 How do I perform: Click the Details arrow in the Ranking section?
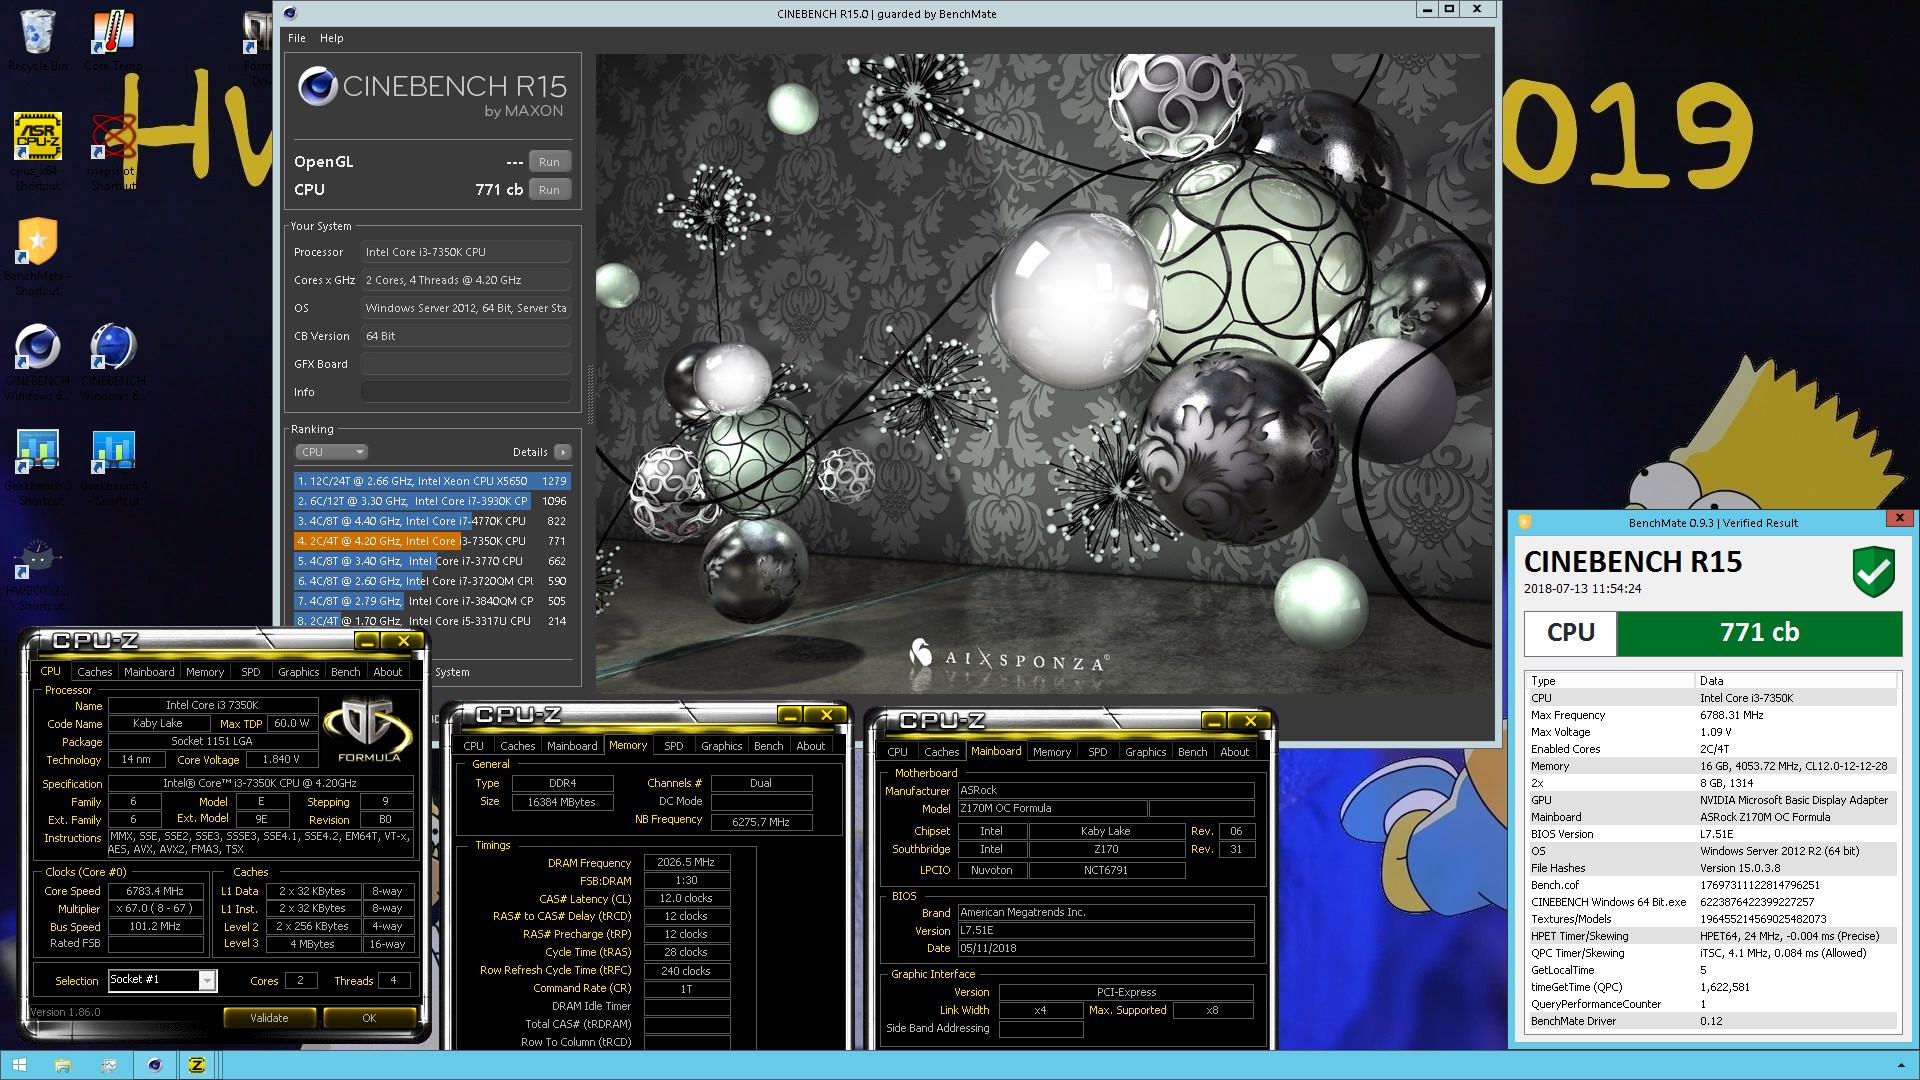click(x=563, y=452)
